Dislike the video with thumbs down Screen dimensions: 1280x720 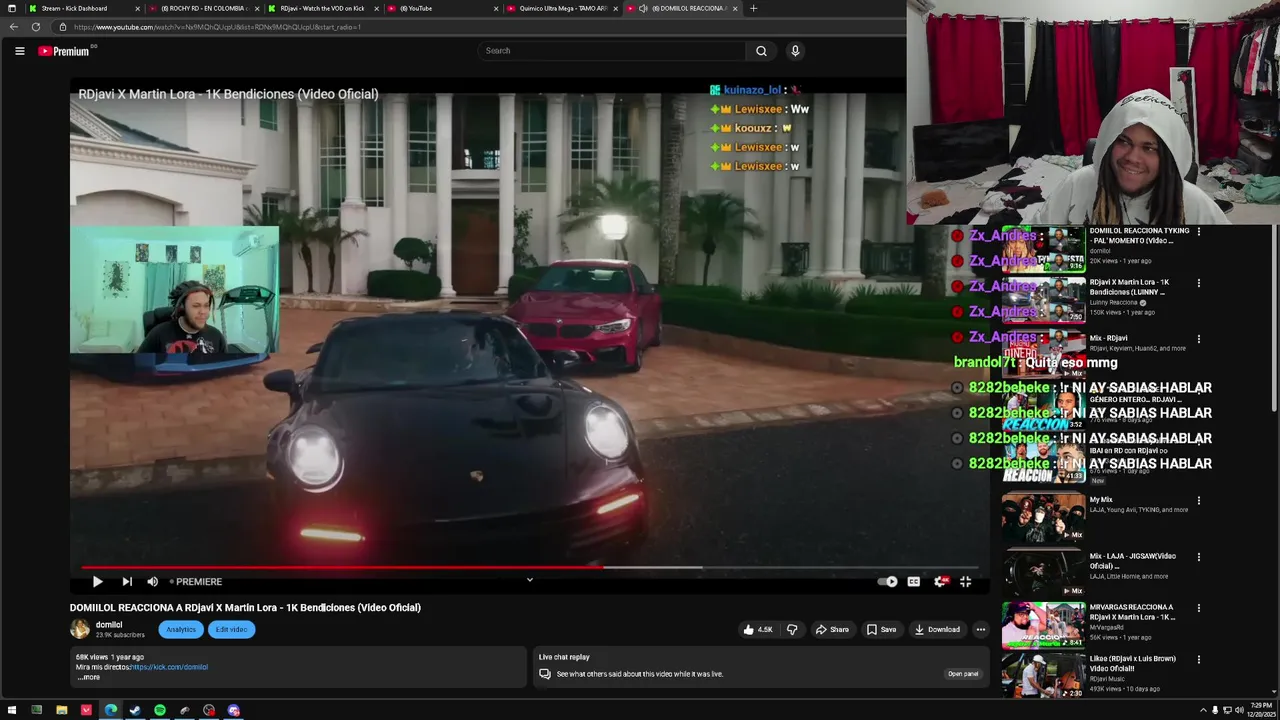792,629
